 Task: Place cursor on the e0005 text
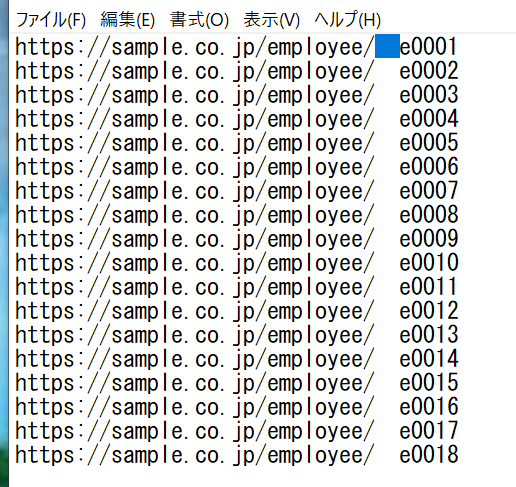pyautogui.click(x=429, y=143)
